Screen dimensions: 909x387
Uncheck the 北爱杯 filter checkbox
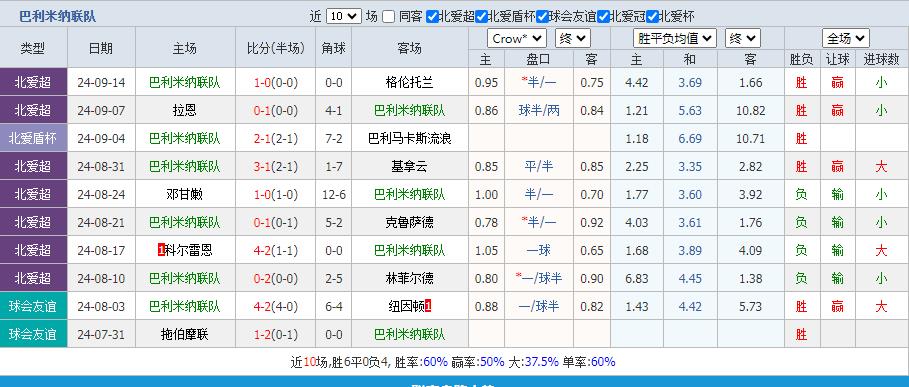click(x=652, y=16)
